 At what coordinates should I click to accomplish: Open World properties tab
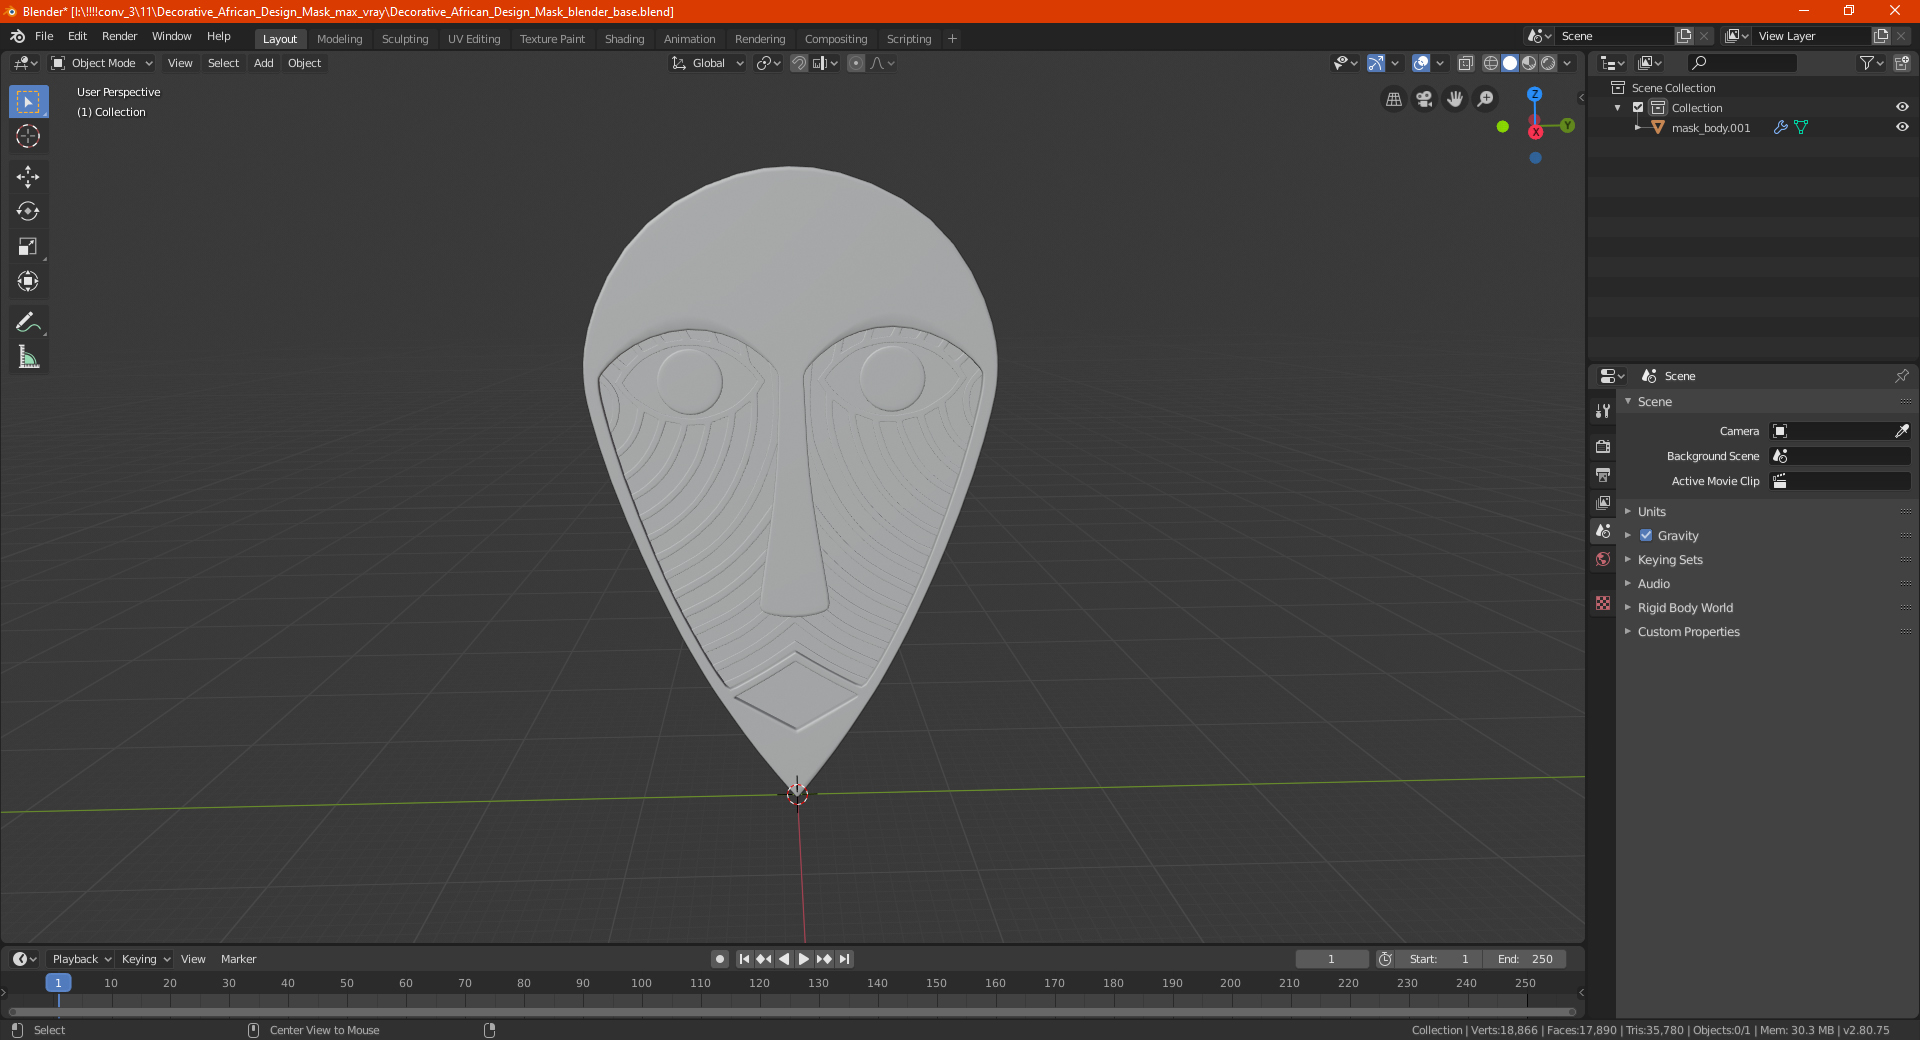point(1603,559)
